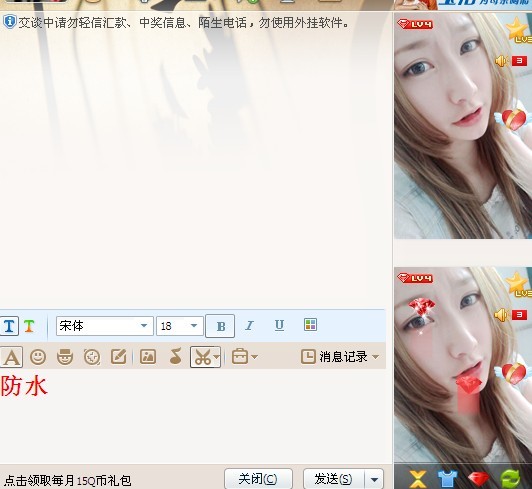532x489 pixels.
Task: Toggle italic formatting
Action: coord(249,326)
